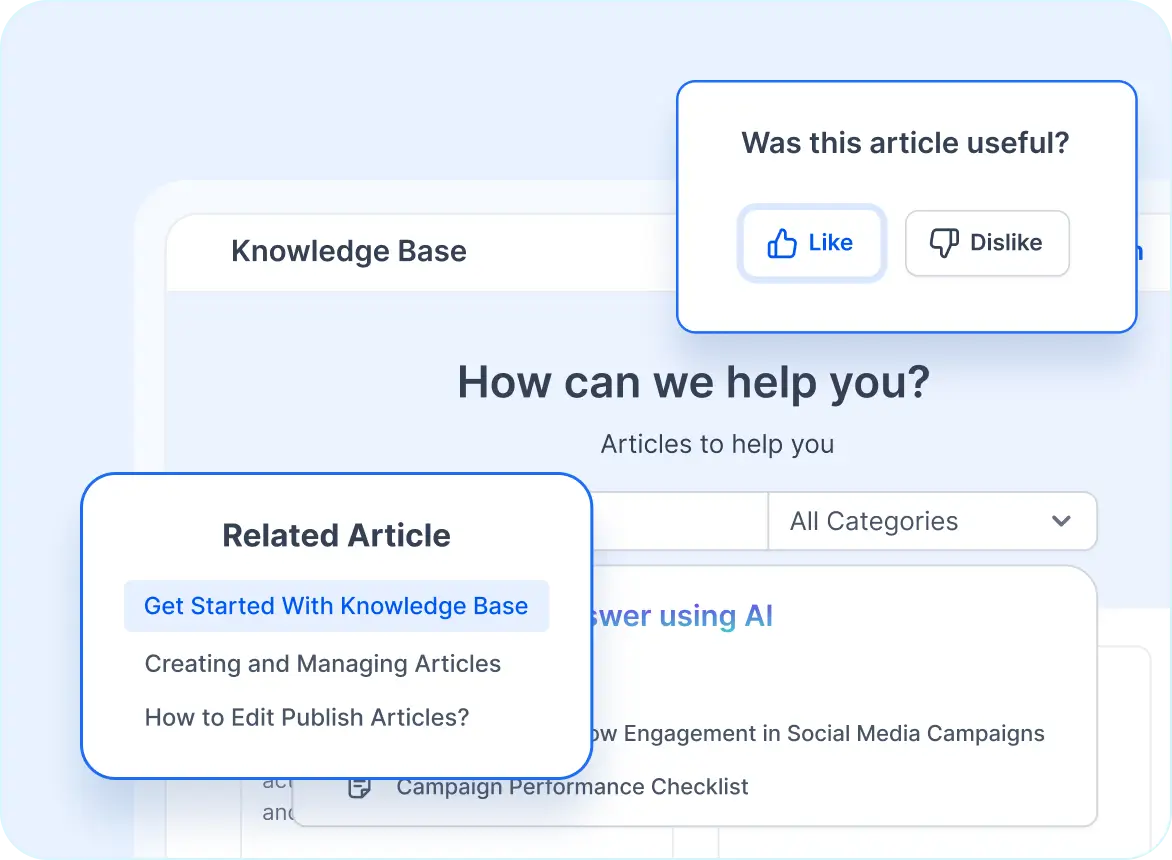
Task: Click the "How can we help you?" heading
Action: (x=692, y=382)
